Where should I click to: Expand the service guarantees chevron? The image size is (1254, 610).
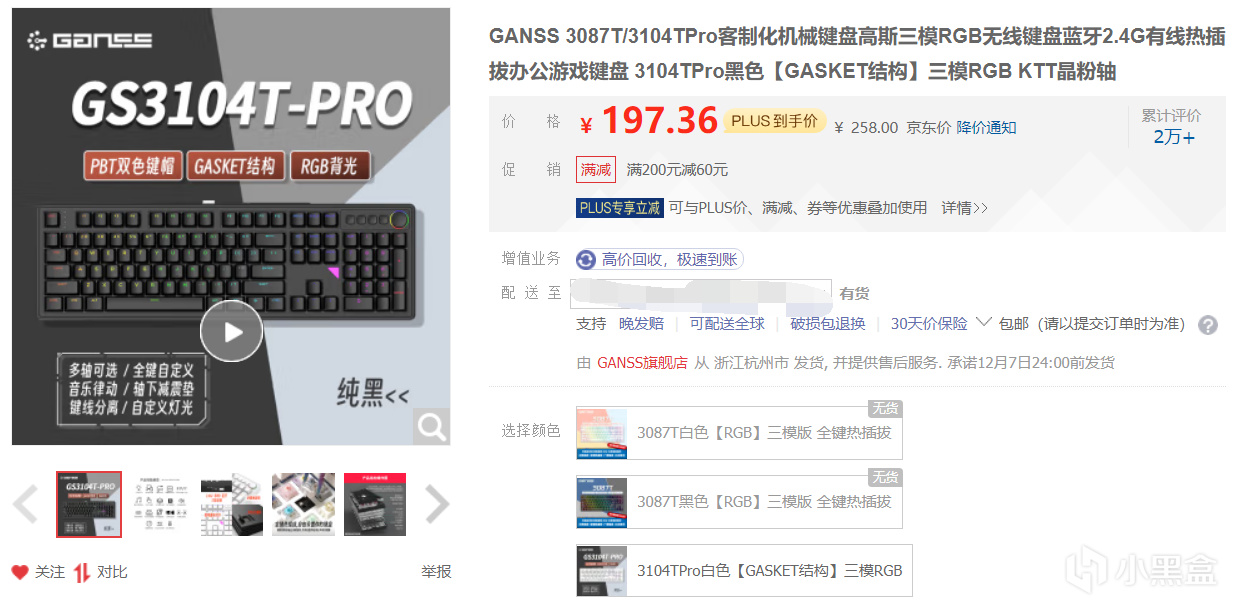coord(982,323)
